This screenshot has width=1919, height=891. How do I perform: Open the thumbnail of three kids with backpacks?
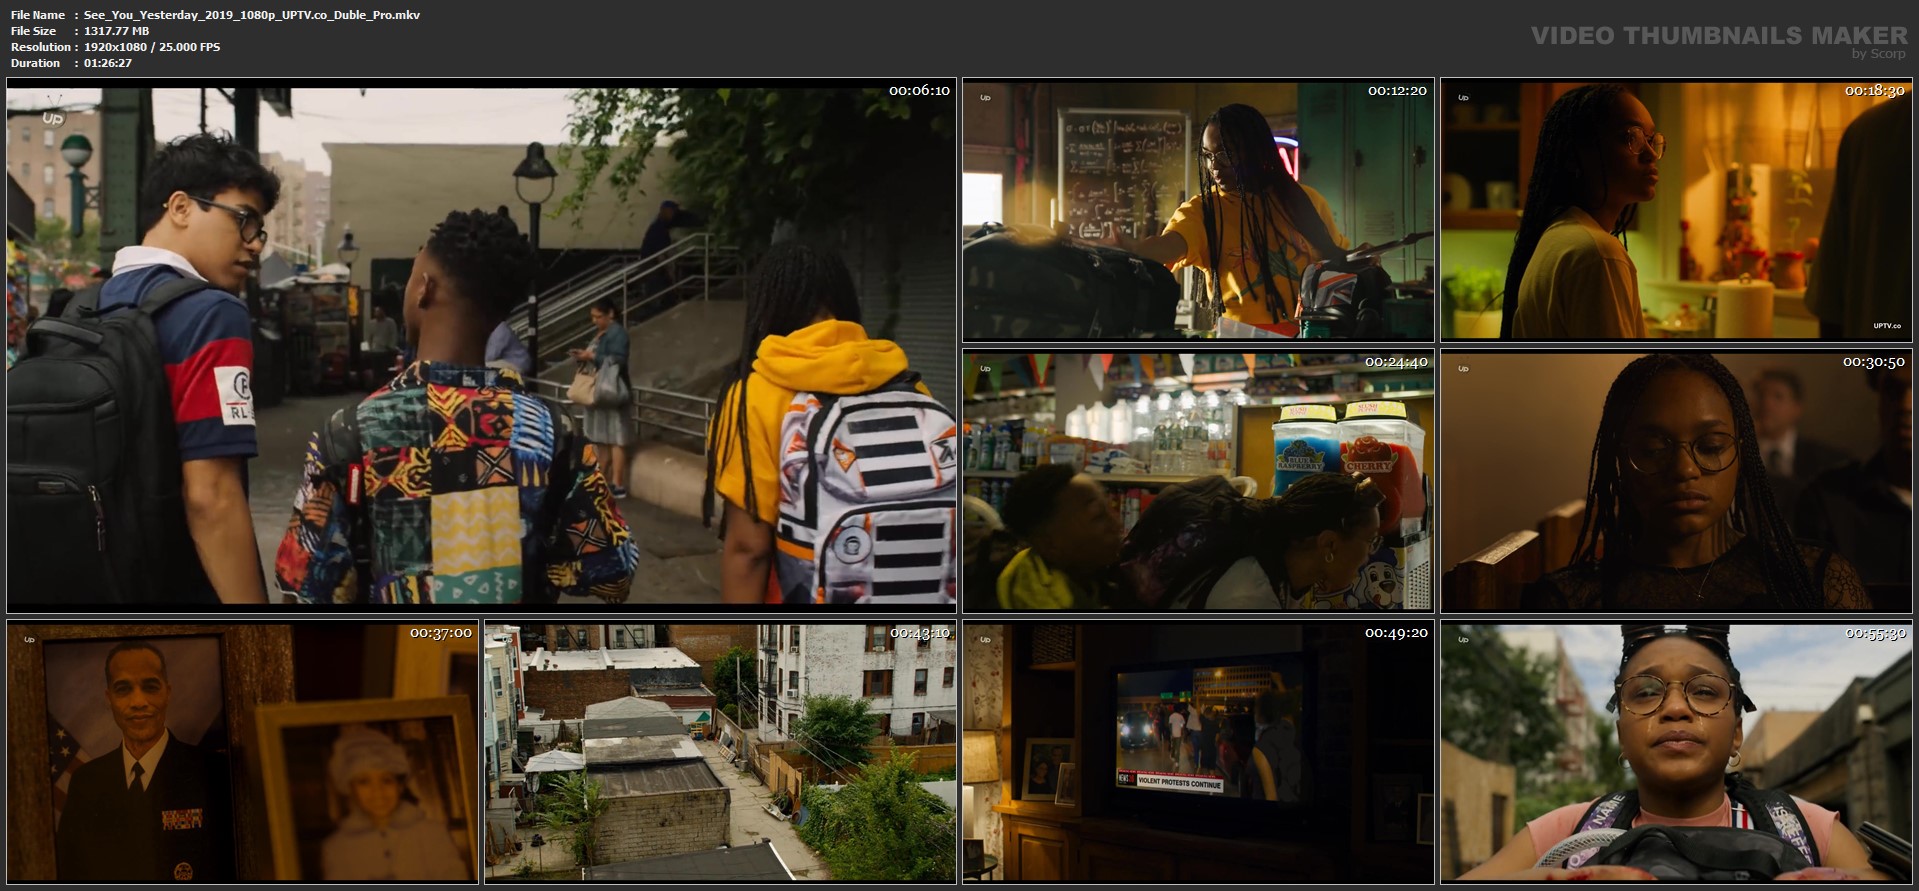point(481,345)
